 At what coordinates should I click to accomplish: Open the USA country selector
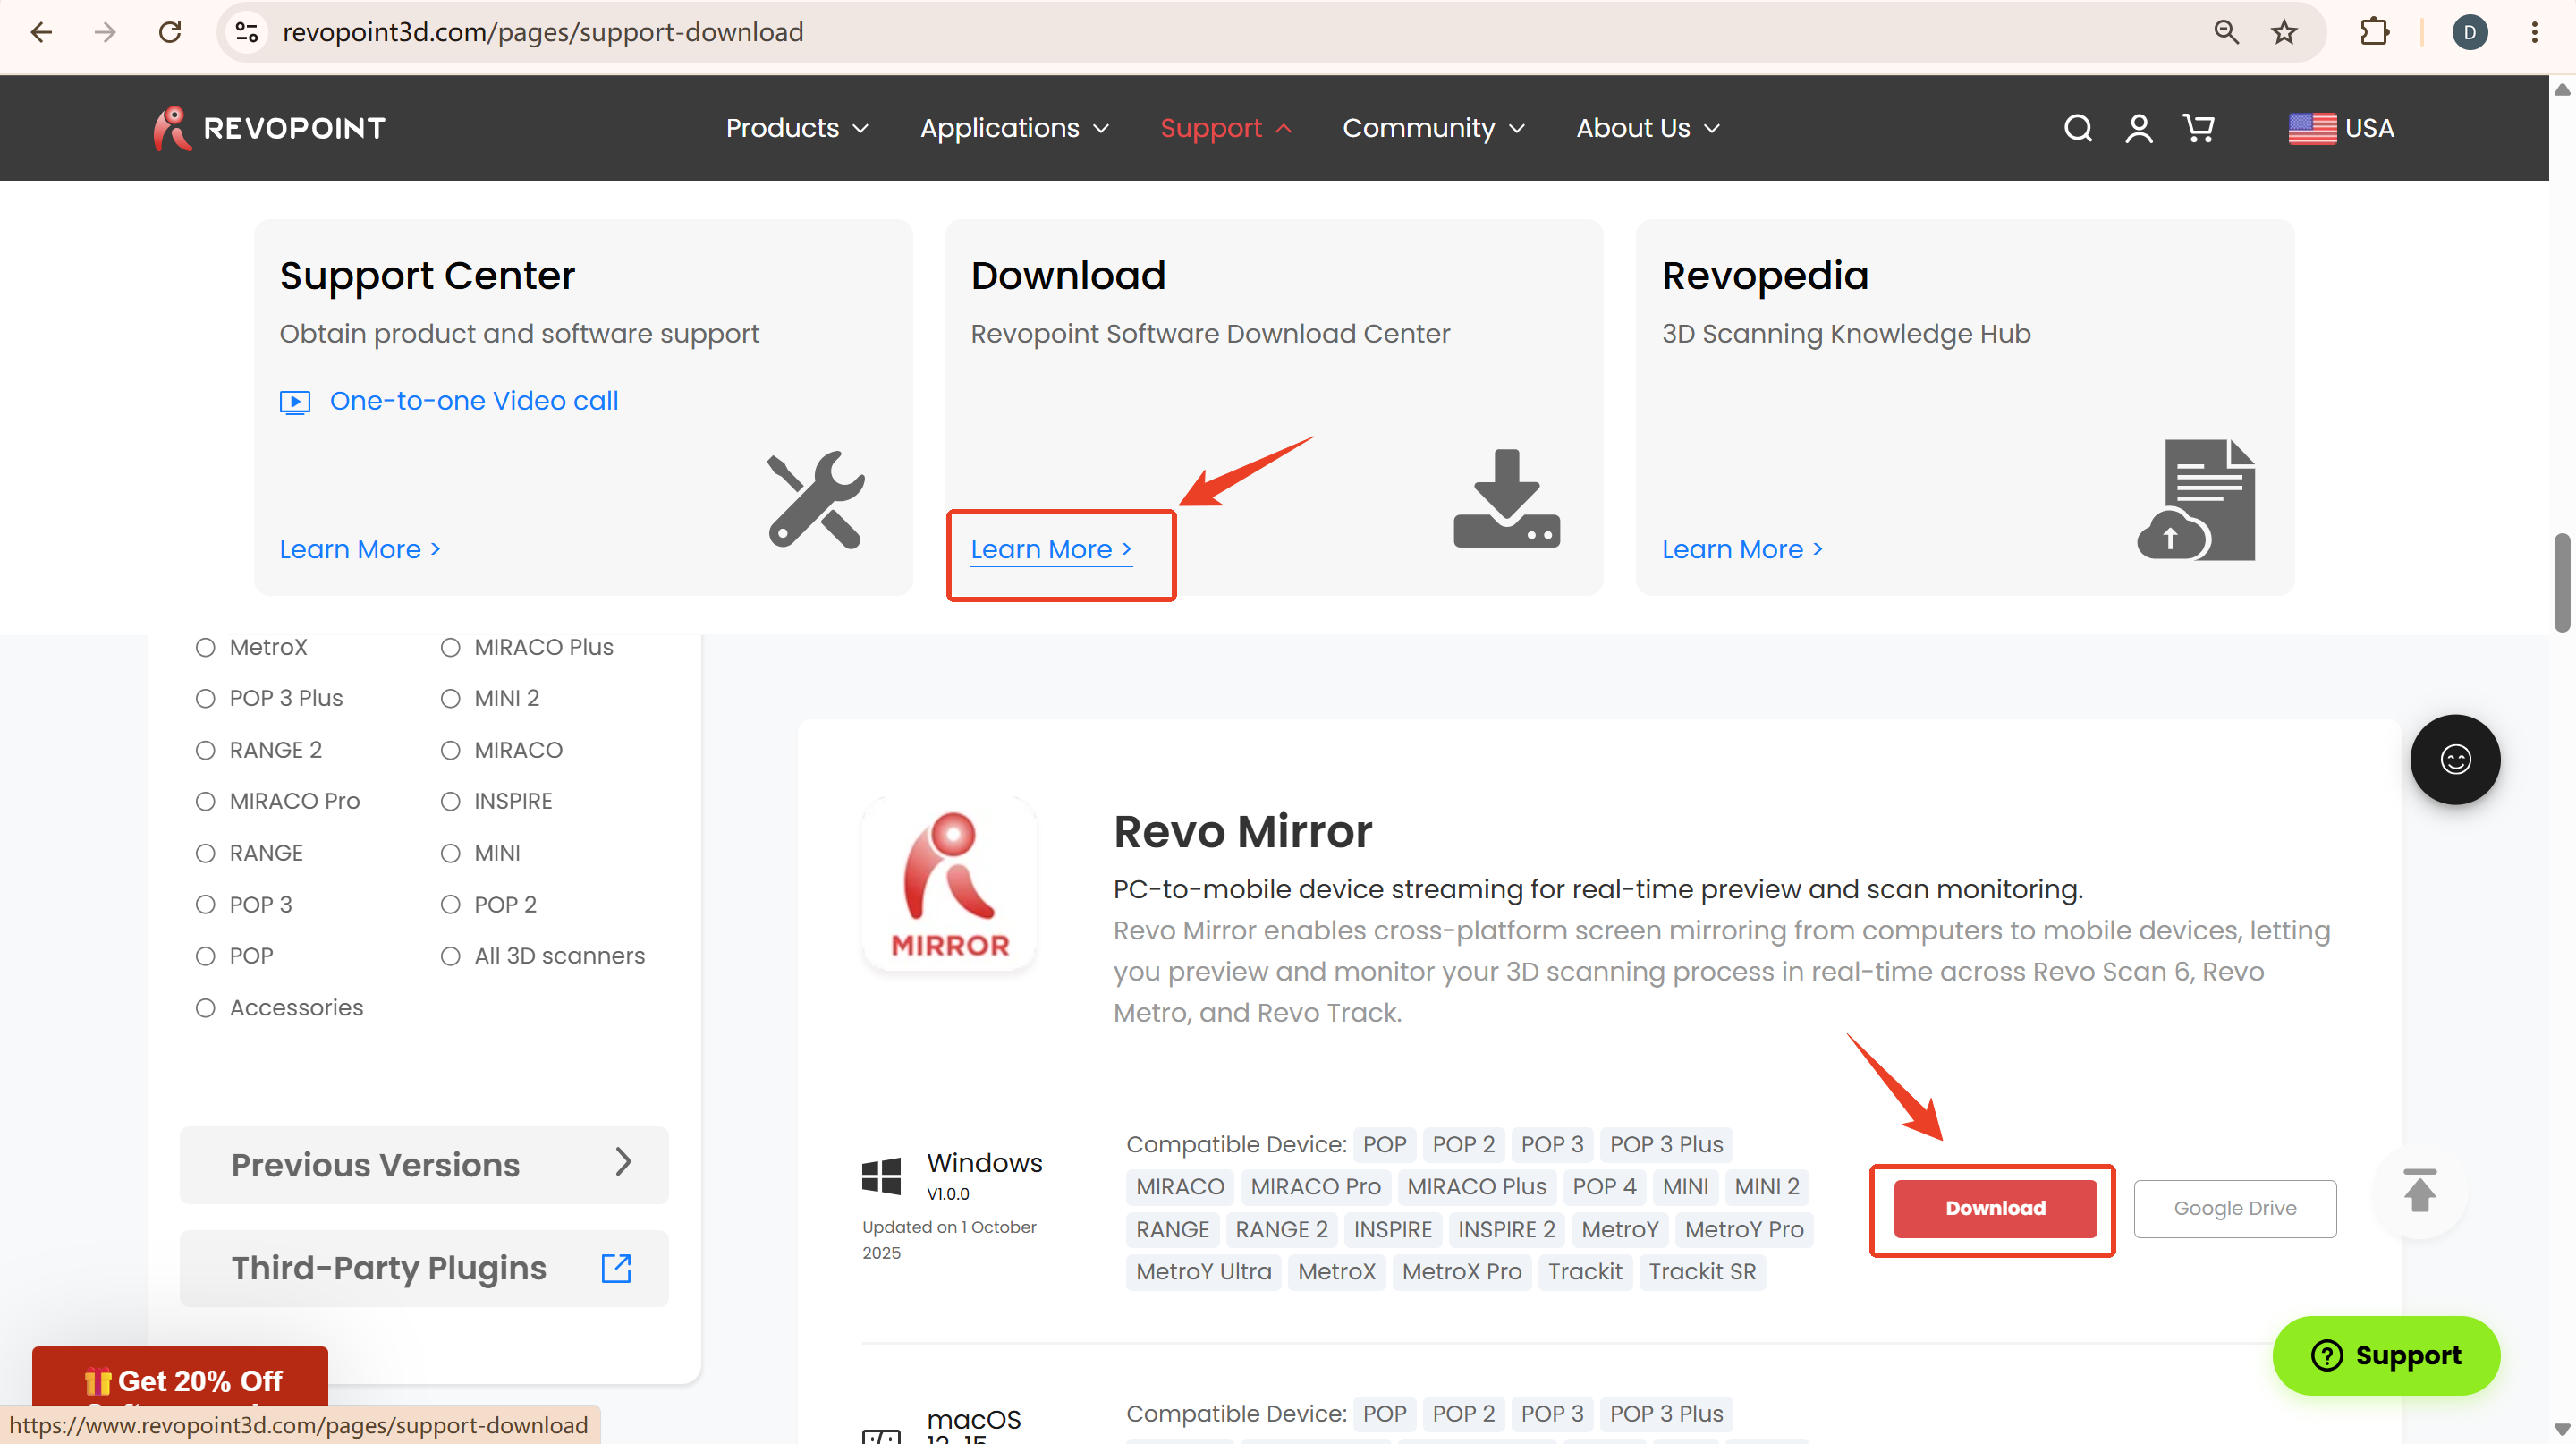[2341, 128]
